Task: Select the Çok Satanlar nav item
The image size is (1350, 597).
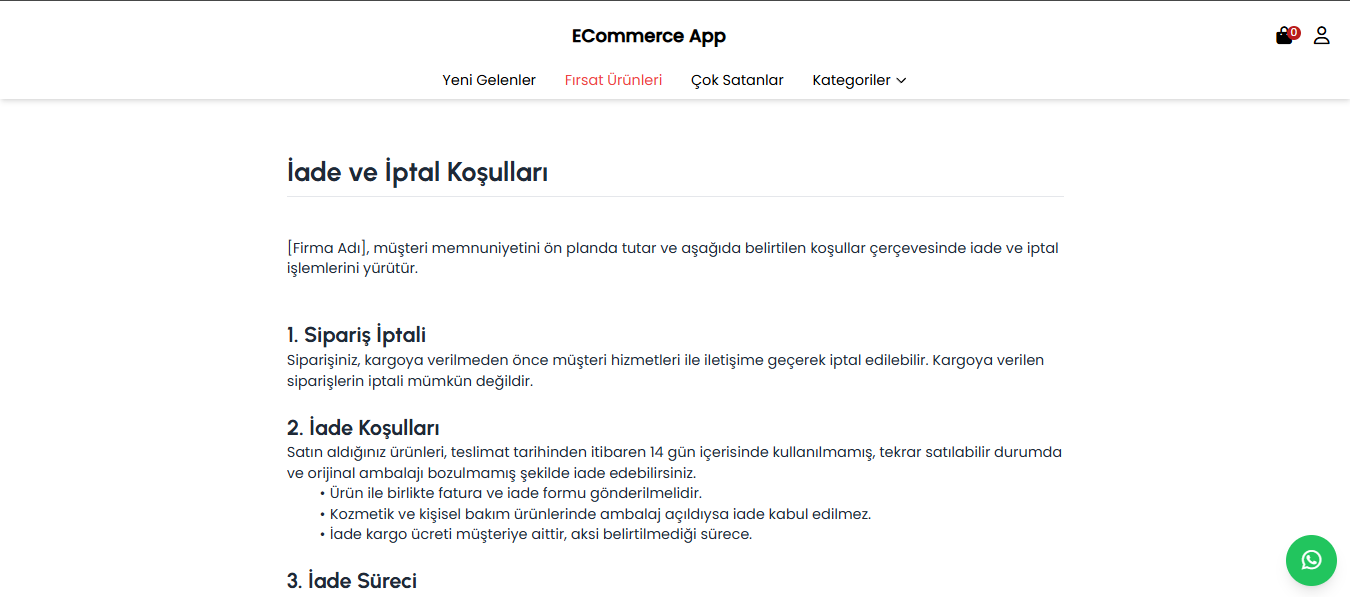Action: click(737, 80)
